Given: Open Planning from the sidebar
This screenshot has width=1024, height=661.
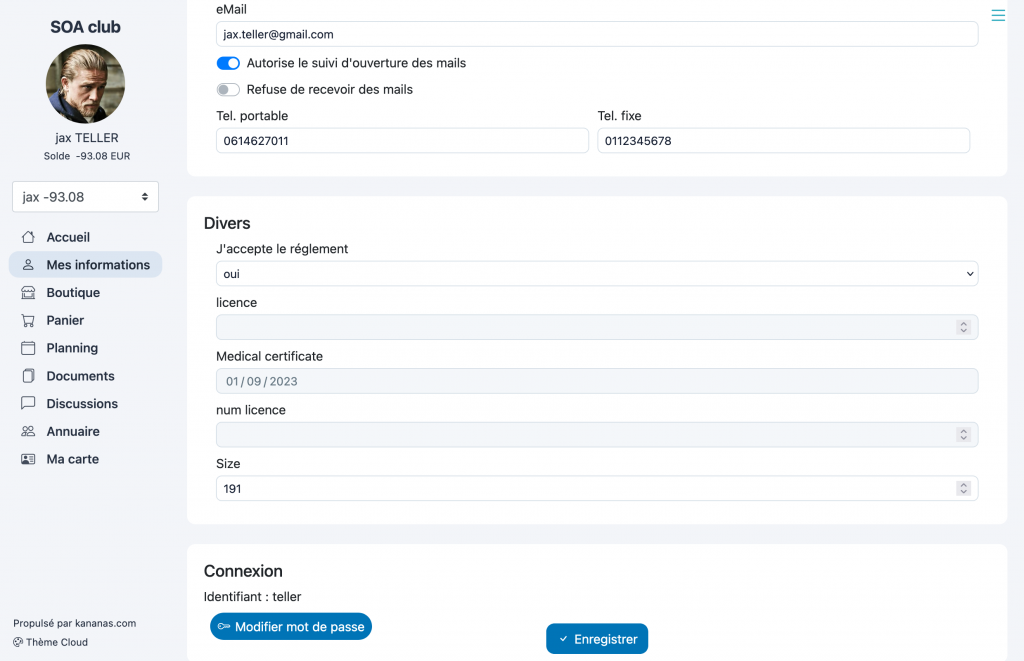Looking at the screenshot, I should click(x=86, y=348).
